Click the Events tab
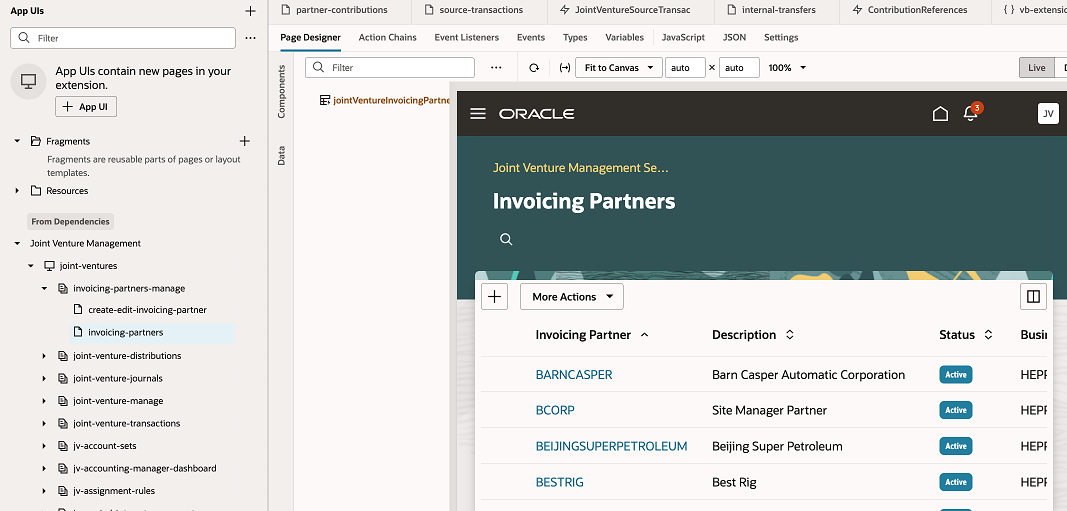Viewport: 1067px width, 511px height. 531,37
